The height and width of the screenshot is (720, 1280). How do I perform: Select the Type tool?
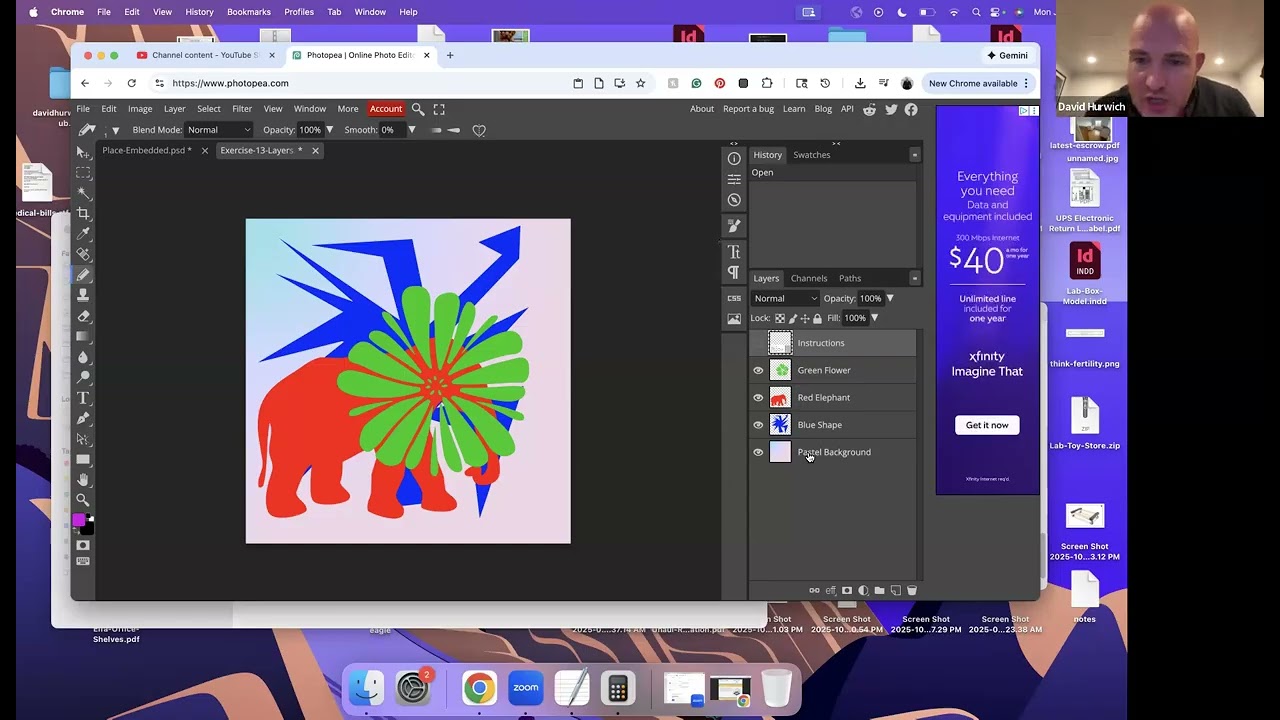click(x=83, y=398)
